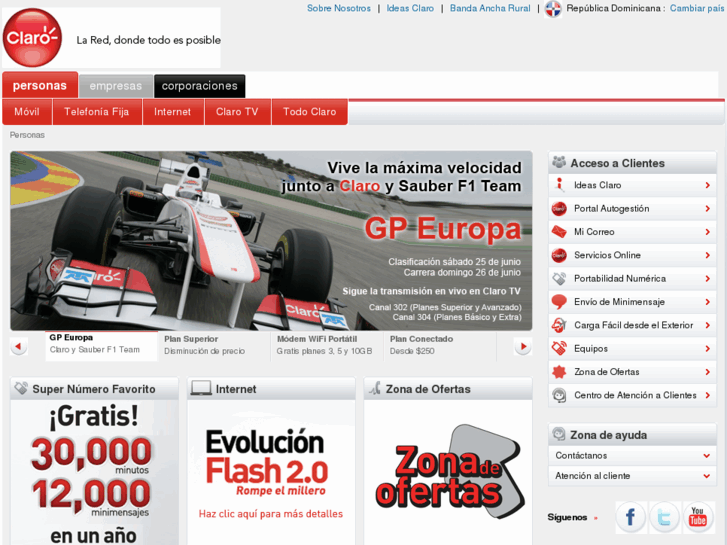Click the Zona de ayuda header icon
The height and width of the screenshot is (545, 727).
pos(559,434)
